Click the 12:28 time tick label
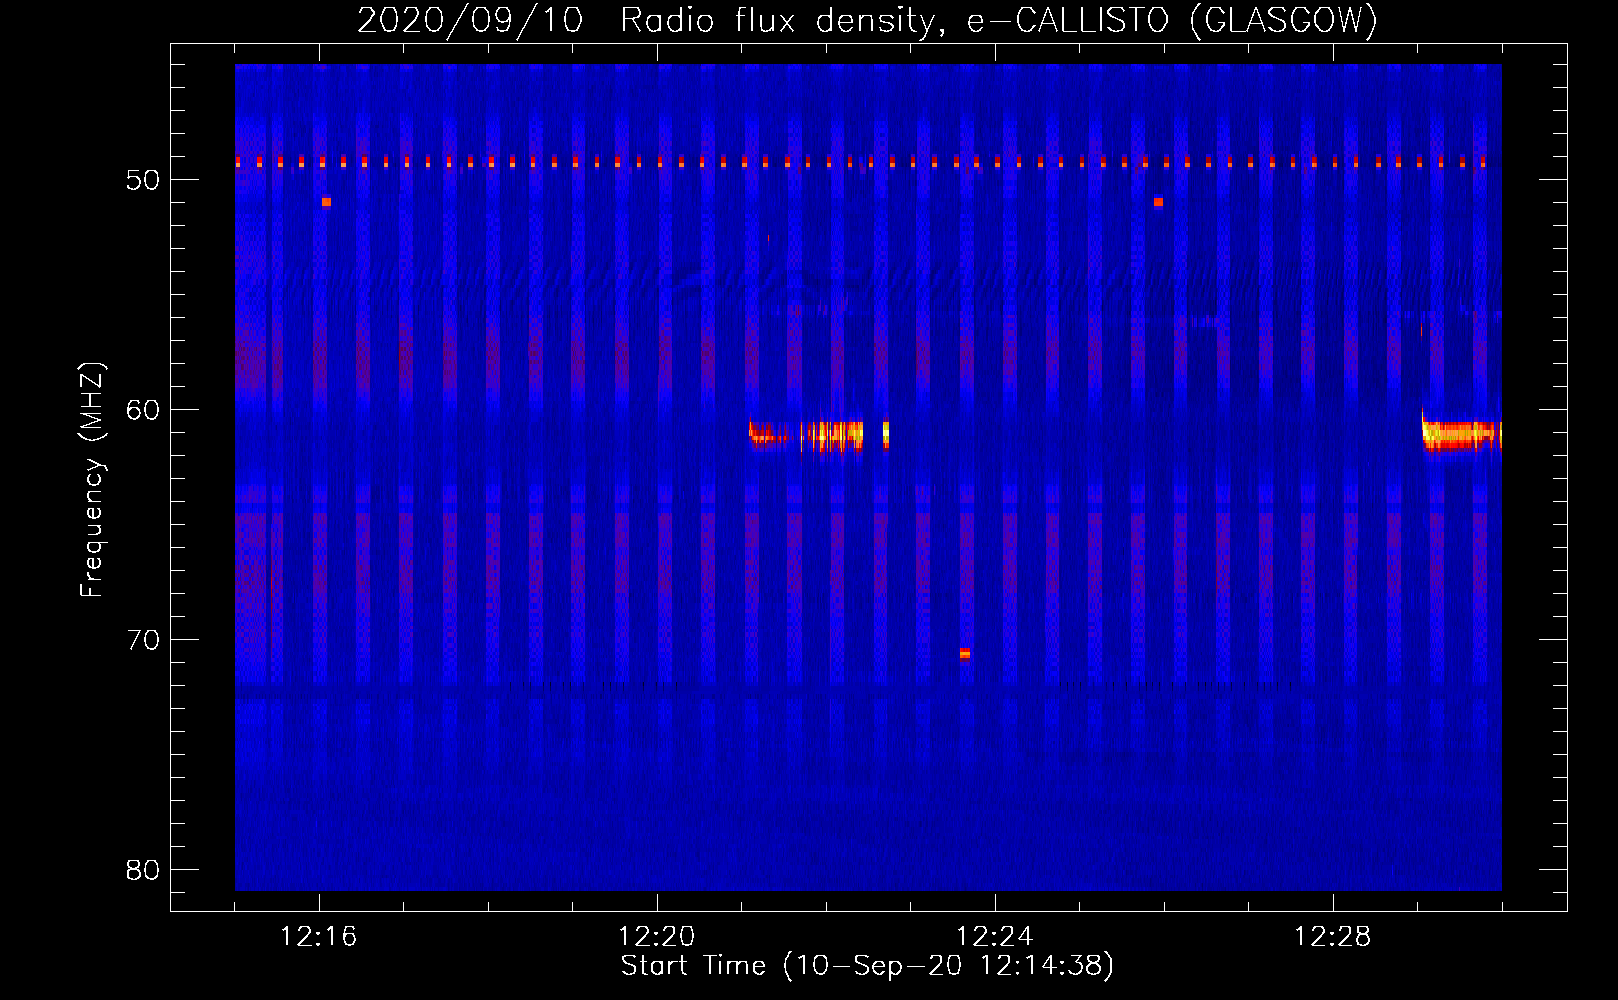 pyautogui.click(x=1332, y=937)
